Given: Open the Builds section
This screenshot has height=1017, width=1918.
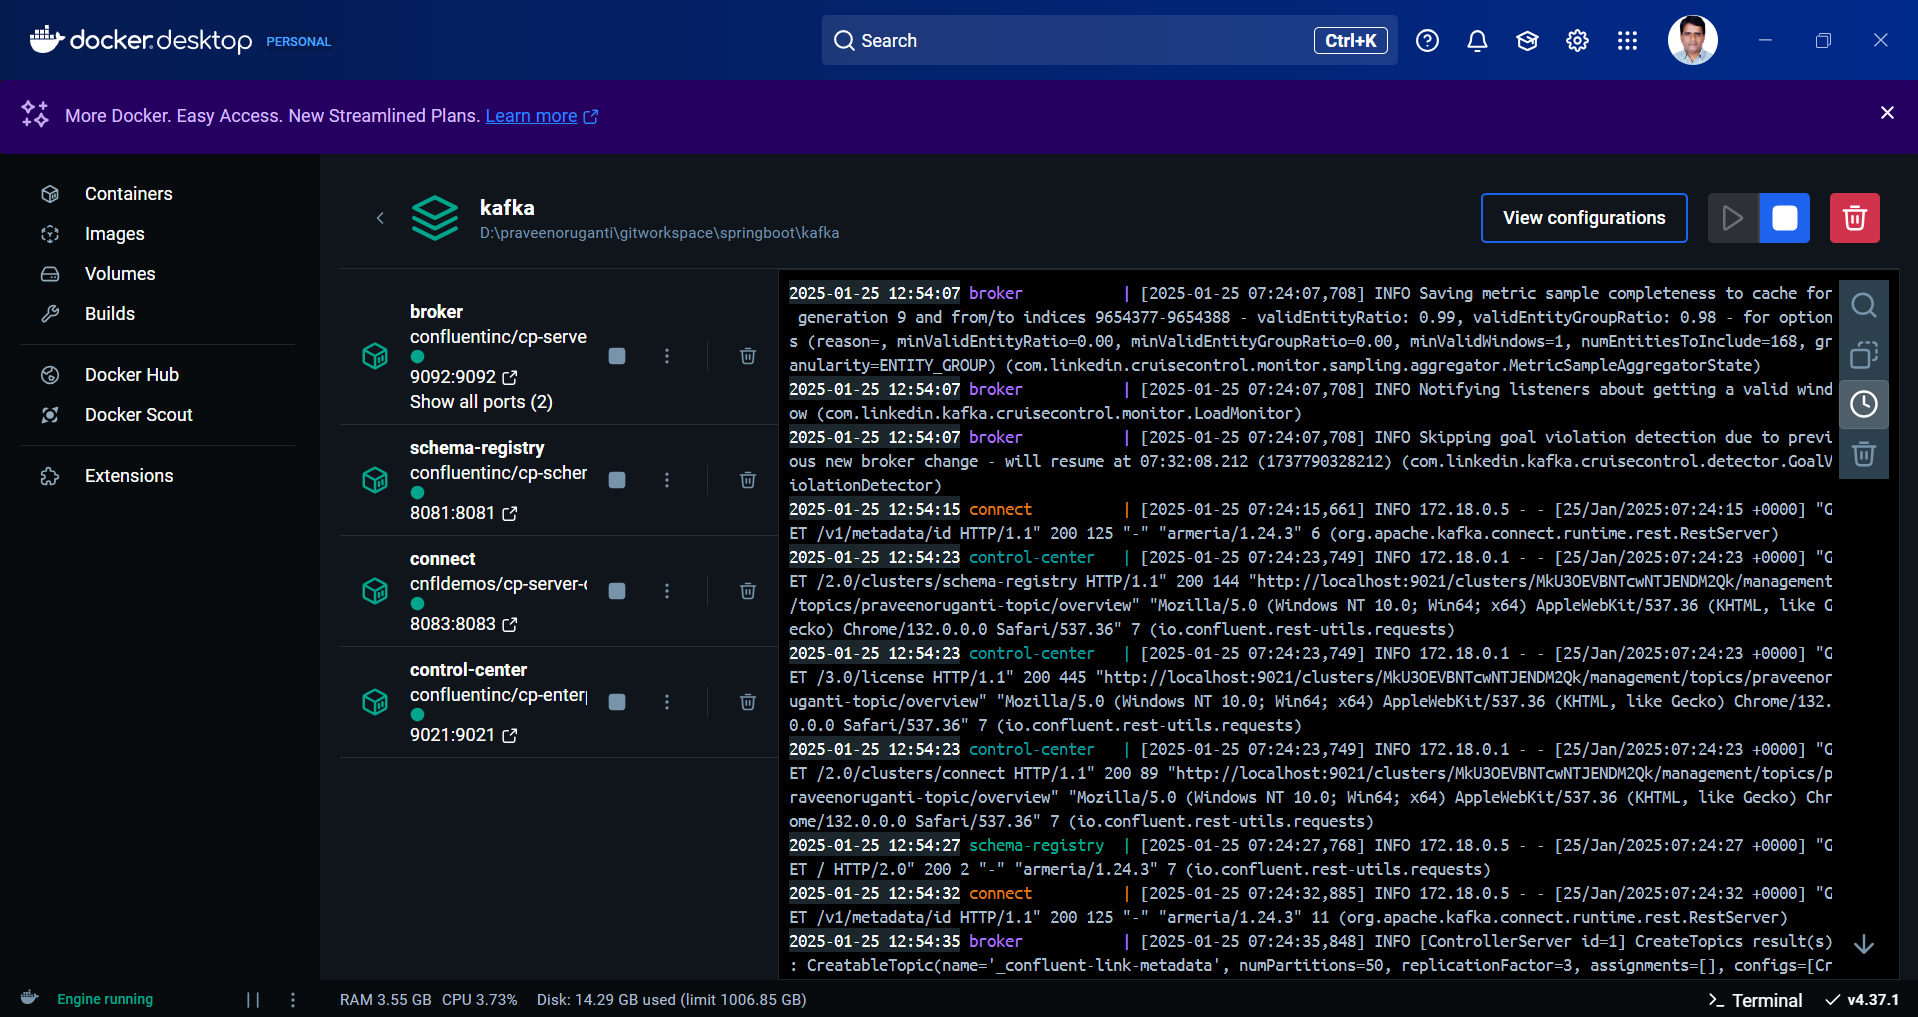Looking at the screenshot, I should [109, 314].
